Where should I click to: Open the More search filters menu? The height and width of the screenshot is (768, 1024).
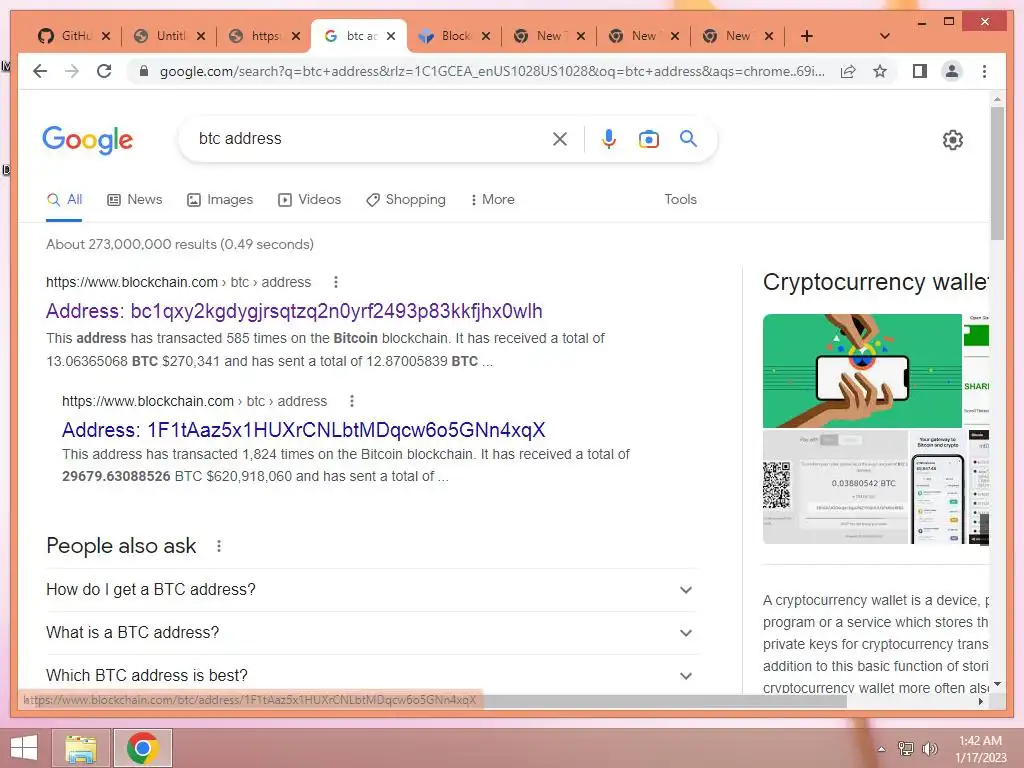pos(492,199)
